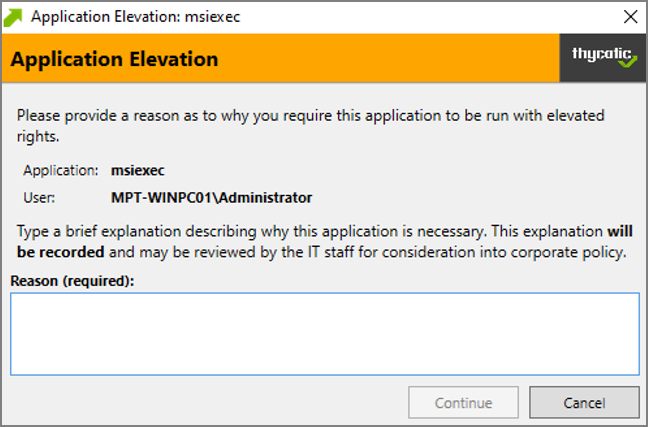Click the "User:" field label
The image size is (648, 427).
tap(39, 197)
